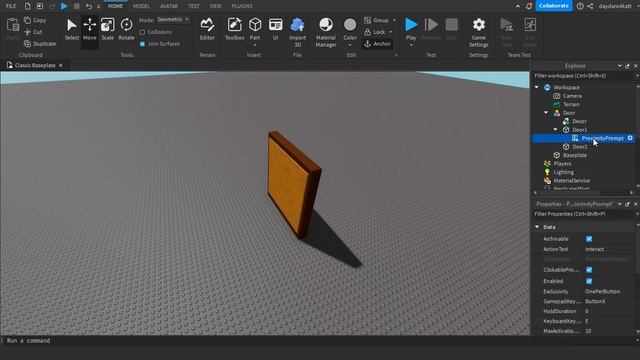The image size is (640, 360).
Task: Click Duplicate in Clipboard group
Action: click(x=40, y=44)
